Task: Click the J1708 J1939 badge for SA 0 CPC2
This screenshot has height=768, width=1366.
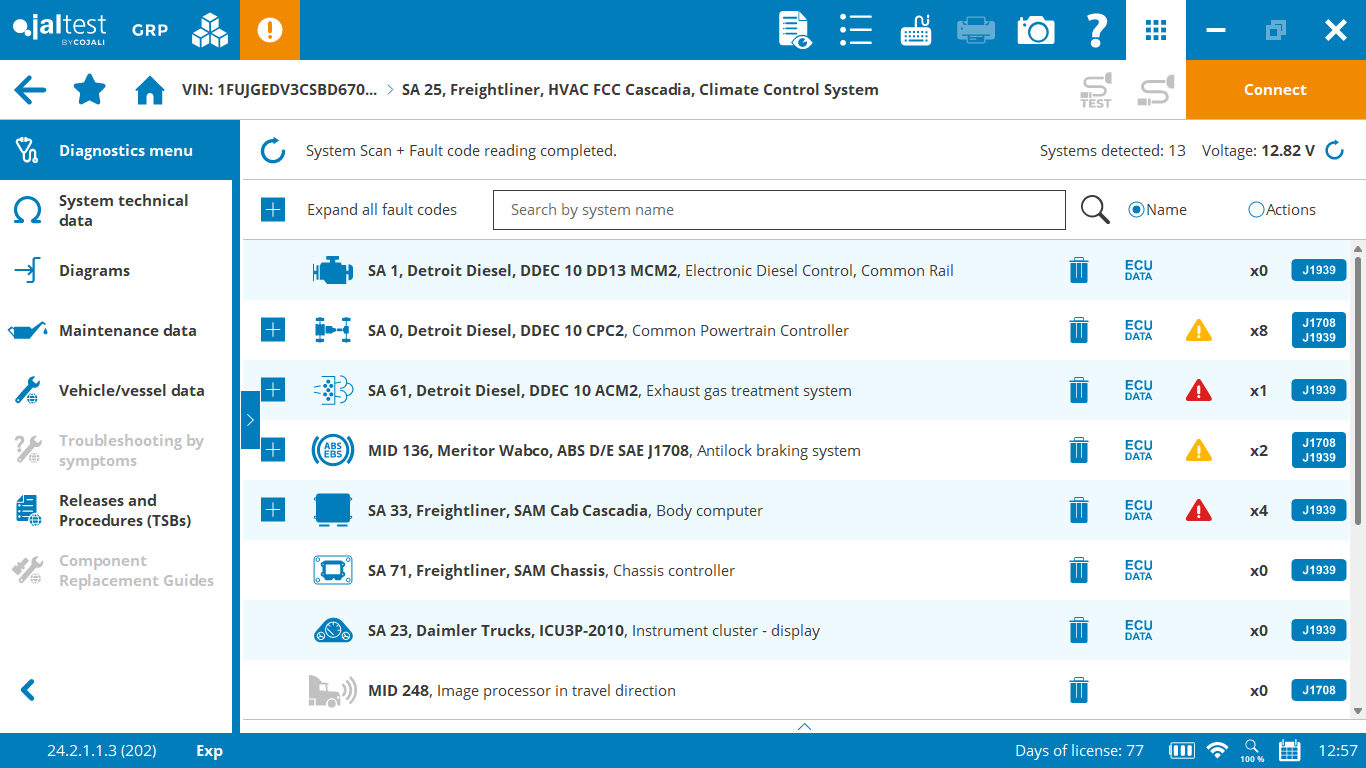Action: point(1319,330)
